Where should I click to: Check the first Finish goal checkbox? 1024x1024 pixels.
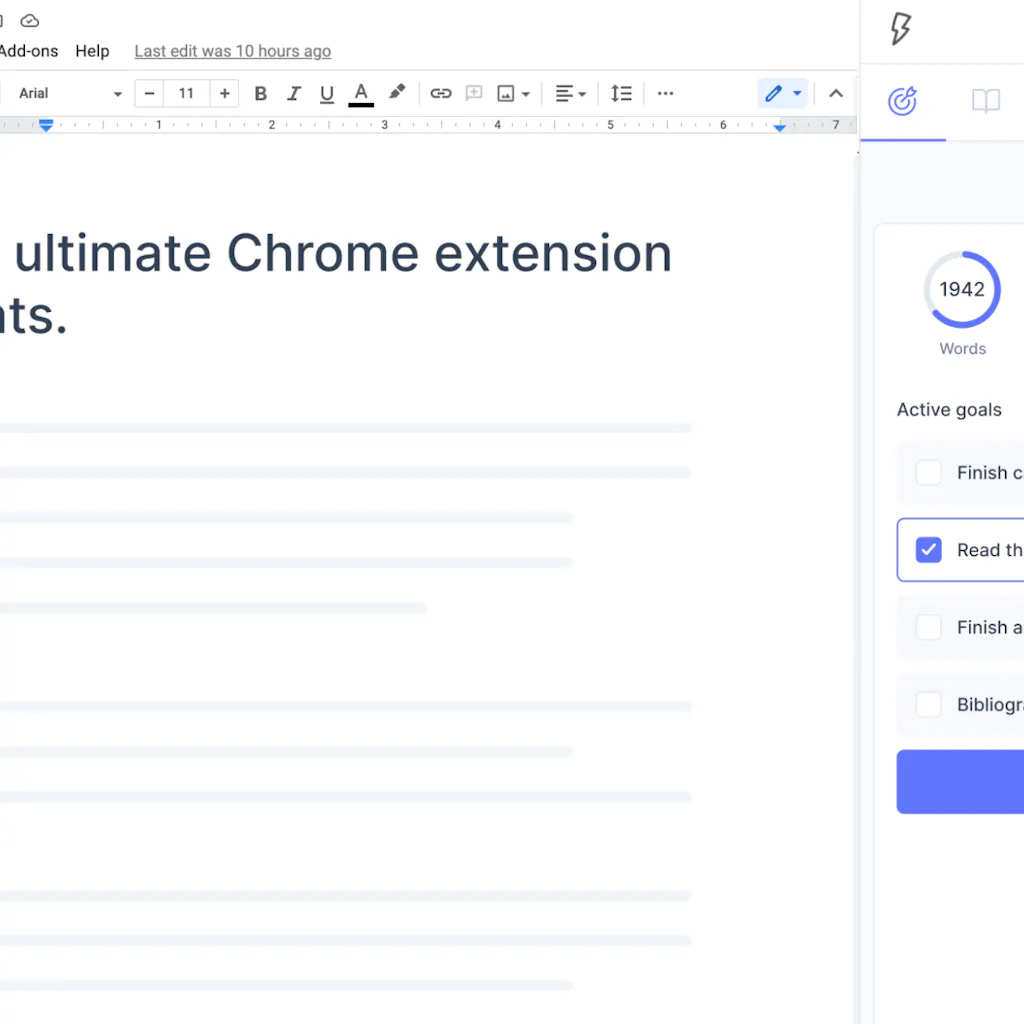tap(929, 473)
